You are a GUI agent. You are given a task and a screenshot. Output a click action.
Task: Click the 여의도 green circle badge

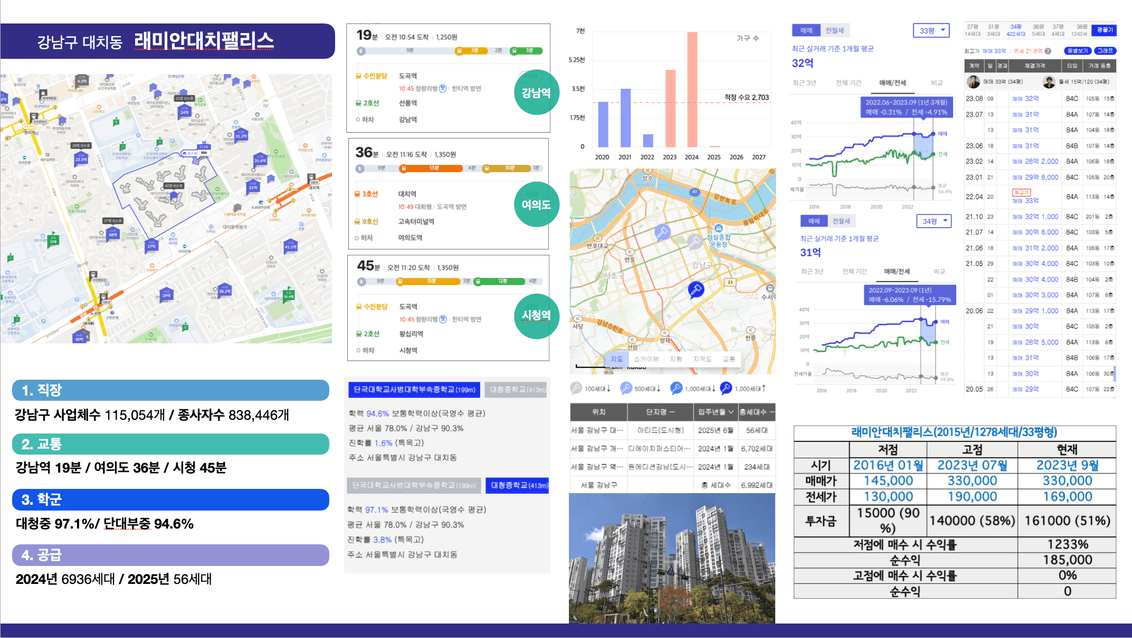tap(536, 205)
